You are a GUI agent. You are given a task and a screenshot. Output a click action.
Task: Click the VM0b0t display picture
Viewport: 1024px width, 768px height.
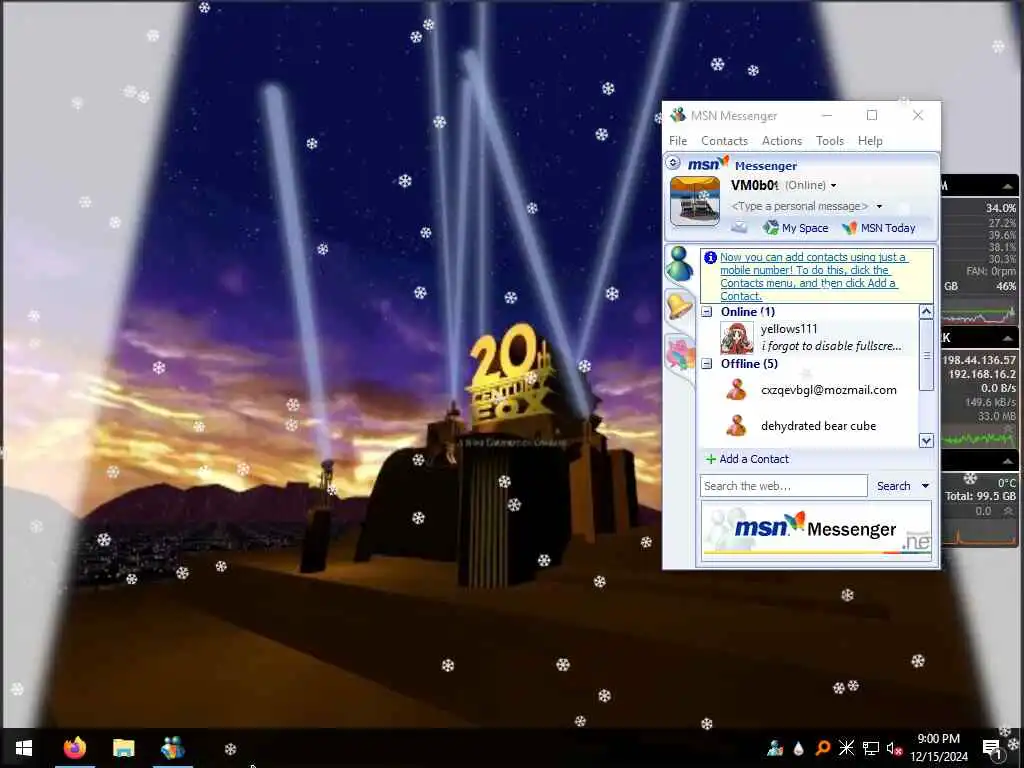[x=695, y=201]
